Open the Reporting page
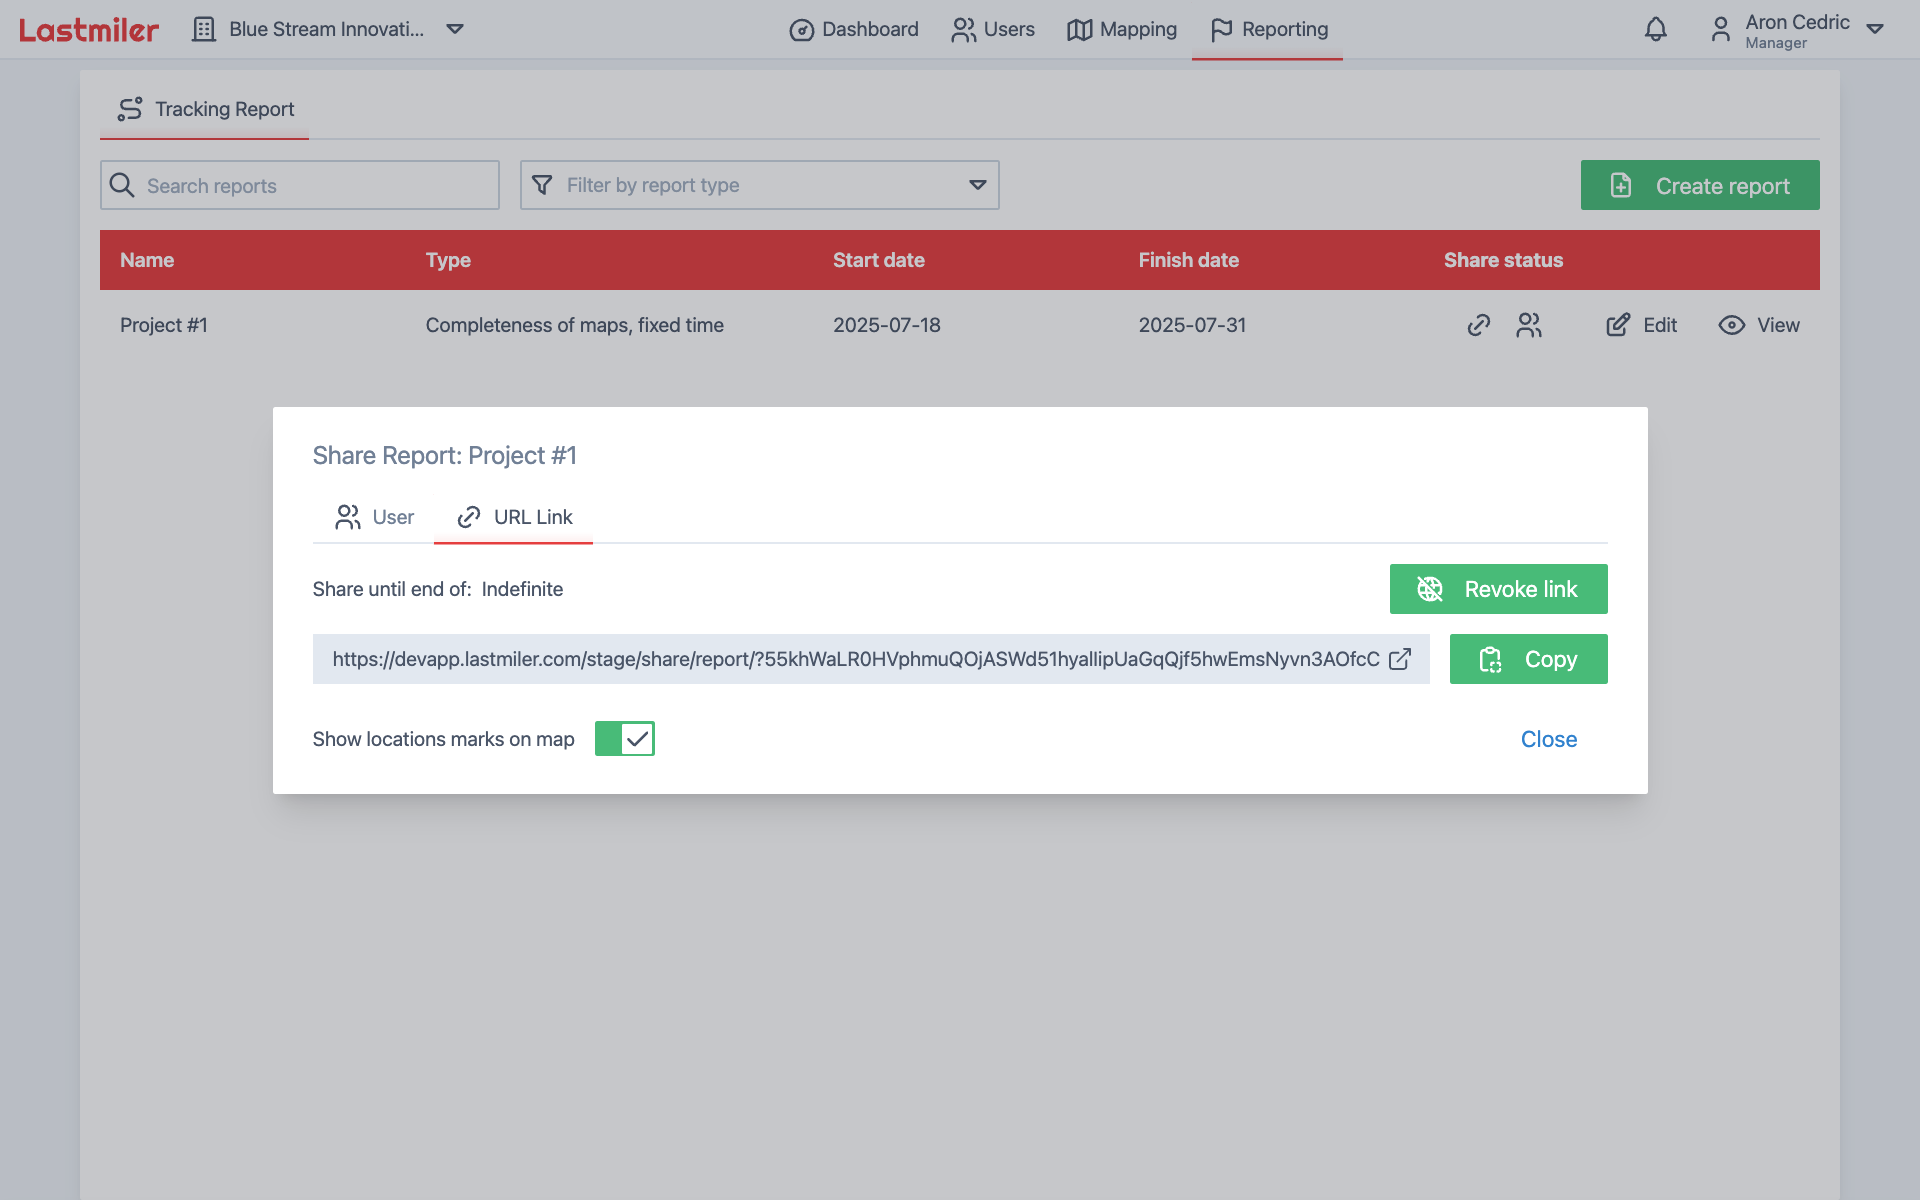Viewport: 1920px width, 1200px height. pyautogui.click(x=1268, y=30)
